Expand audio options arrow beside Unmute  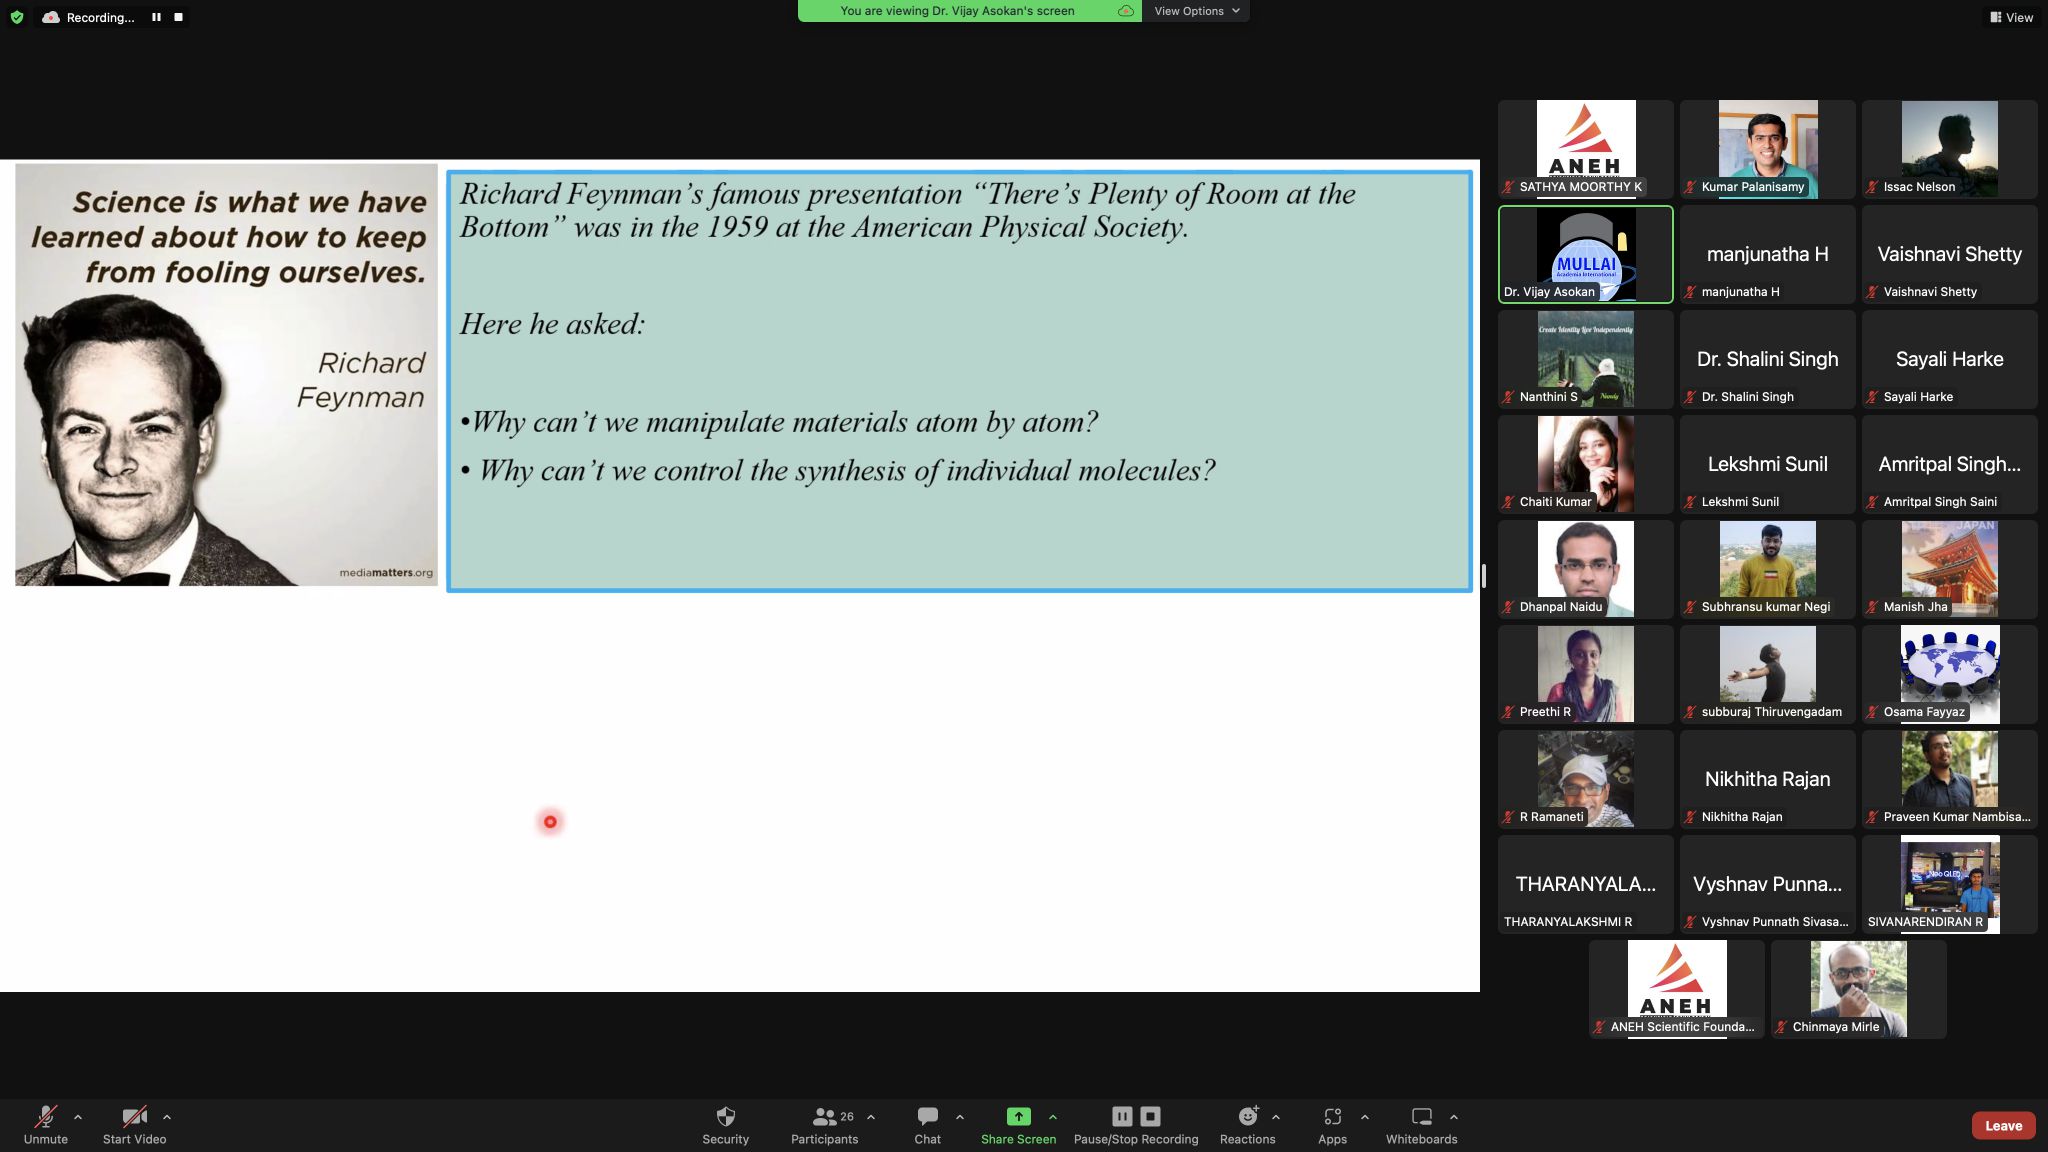point(78,1117)
